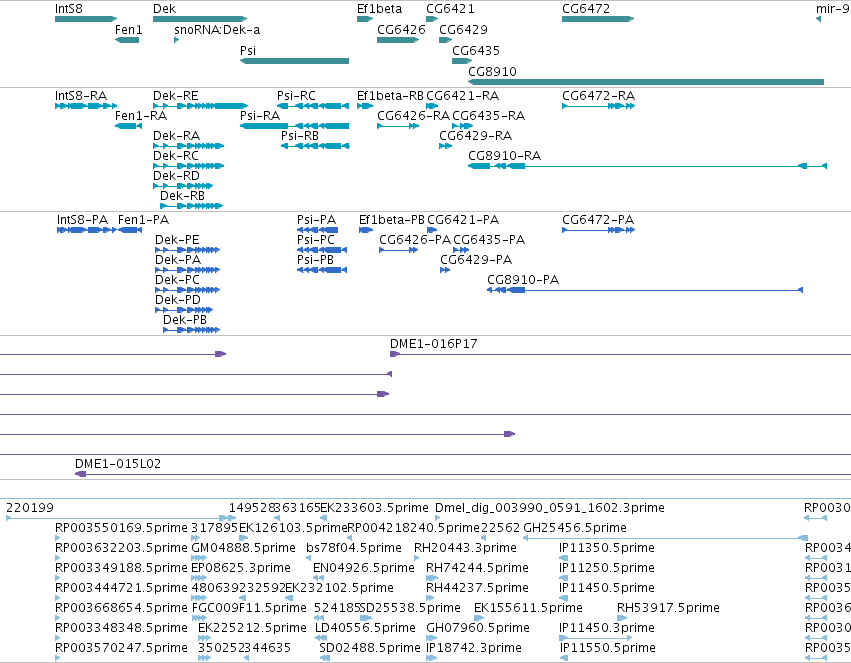Viewport: 851px width, 663px height.
Task: Click the Psi-PA protein label
Action: [316, 220]
